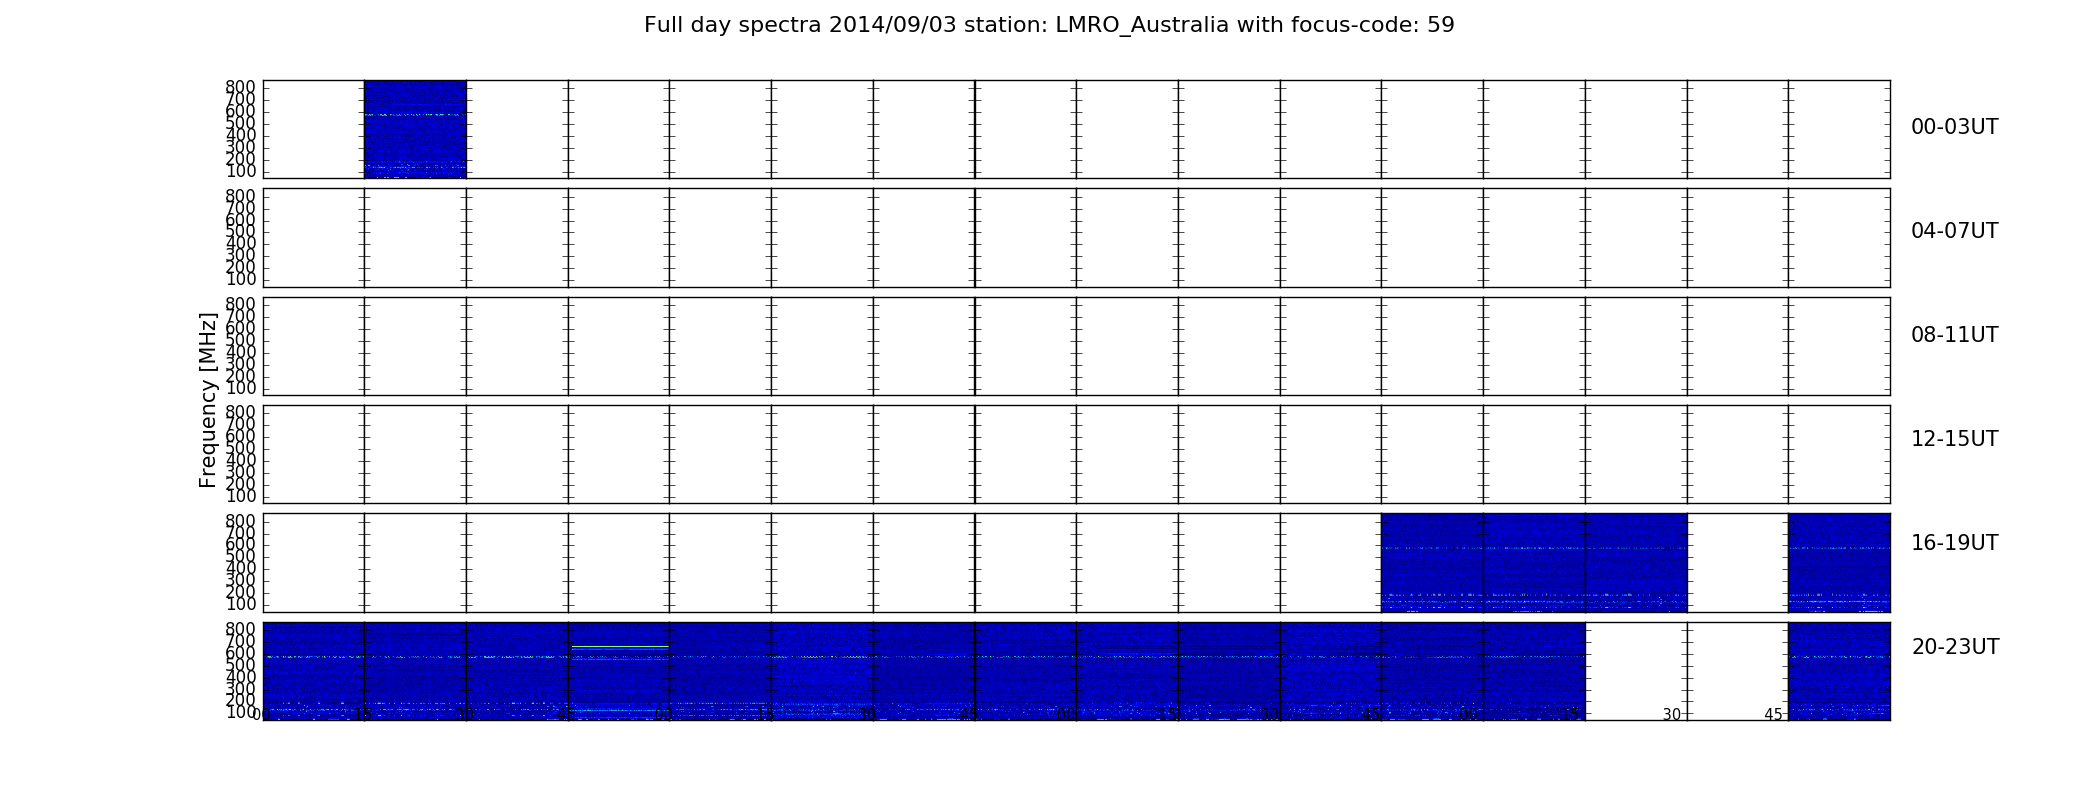The width and height of the screenshot is (2100, 800).
Task: Click the "Frequency [MHz]" axis label
Action: pos(208,400)
